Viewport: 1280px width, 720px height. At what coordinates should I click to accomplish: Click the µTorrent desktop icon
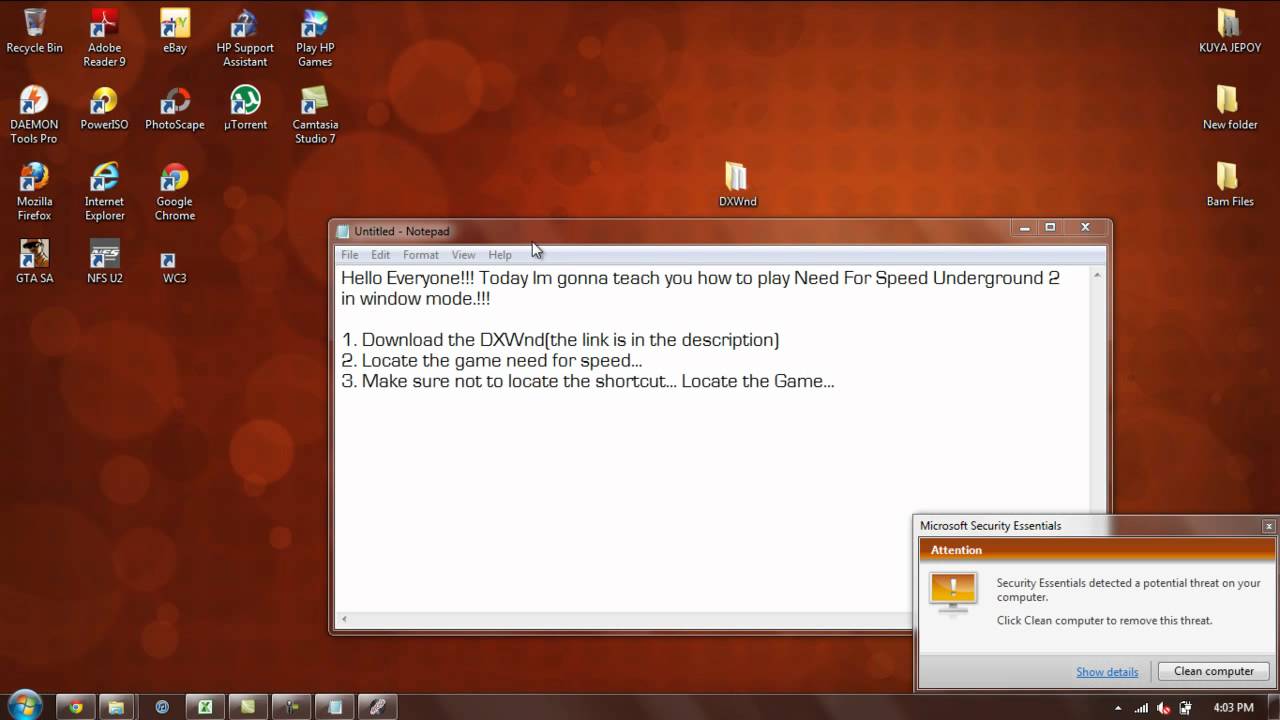tap(245, 109)
